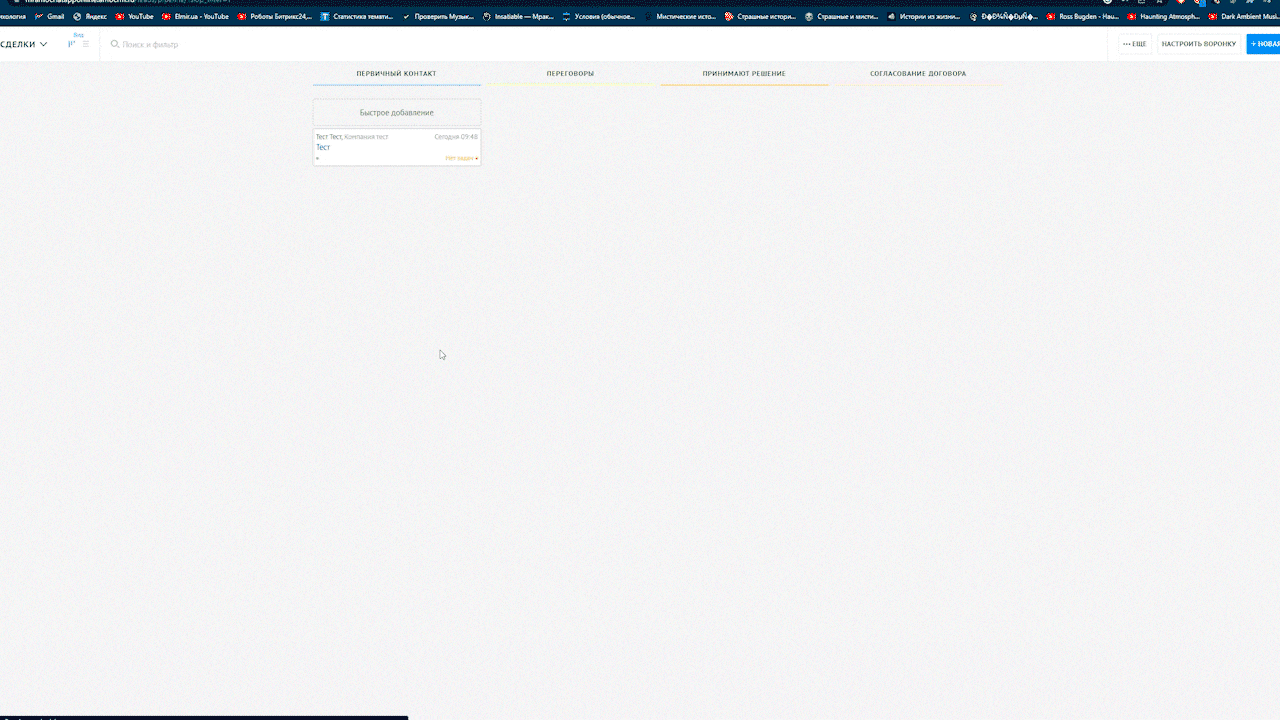Open Статистика темати... bookmark
The image size is (1280, 720).
pos(356,16)
